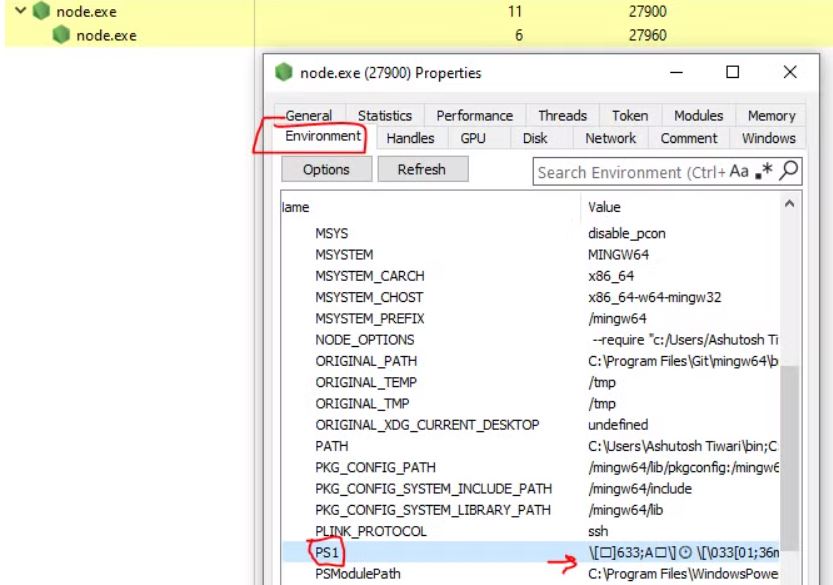The image size is (833, 585).
Task: Open the Performance tab
Action: (474, 115)
